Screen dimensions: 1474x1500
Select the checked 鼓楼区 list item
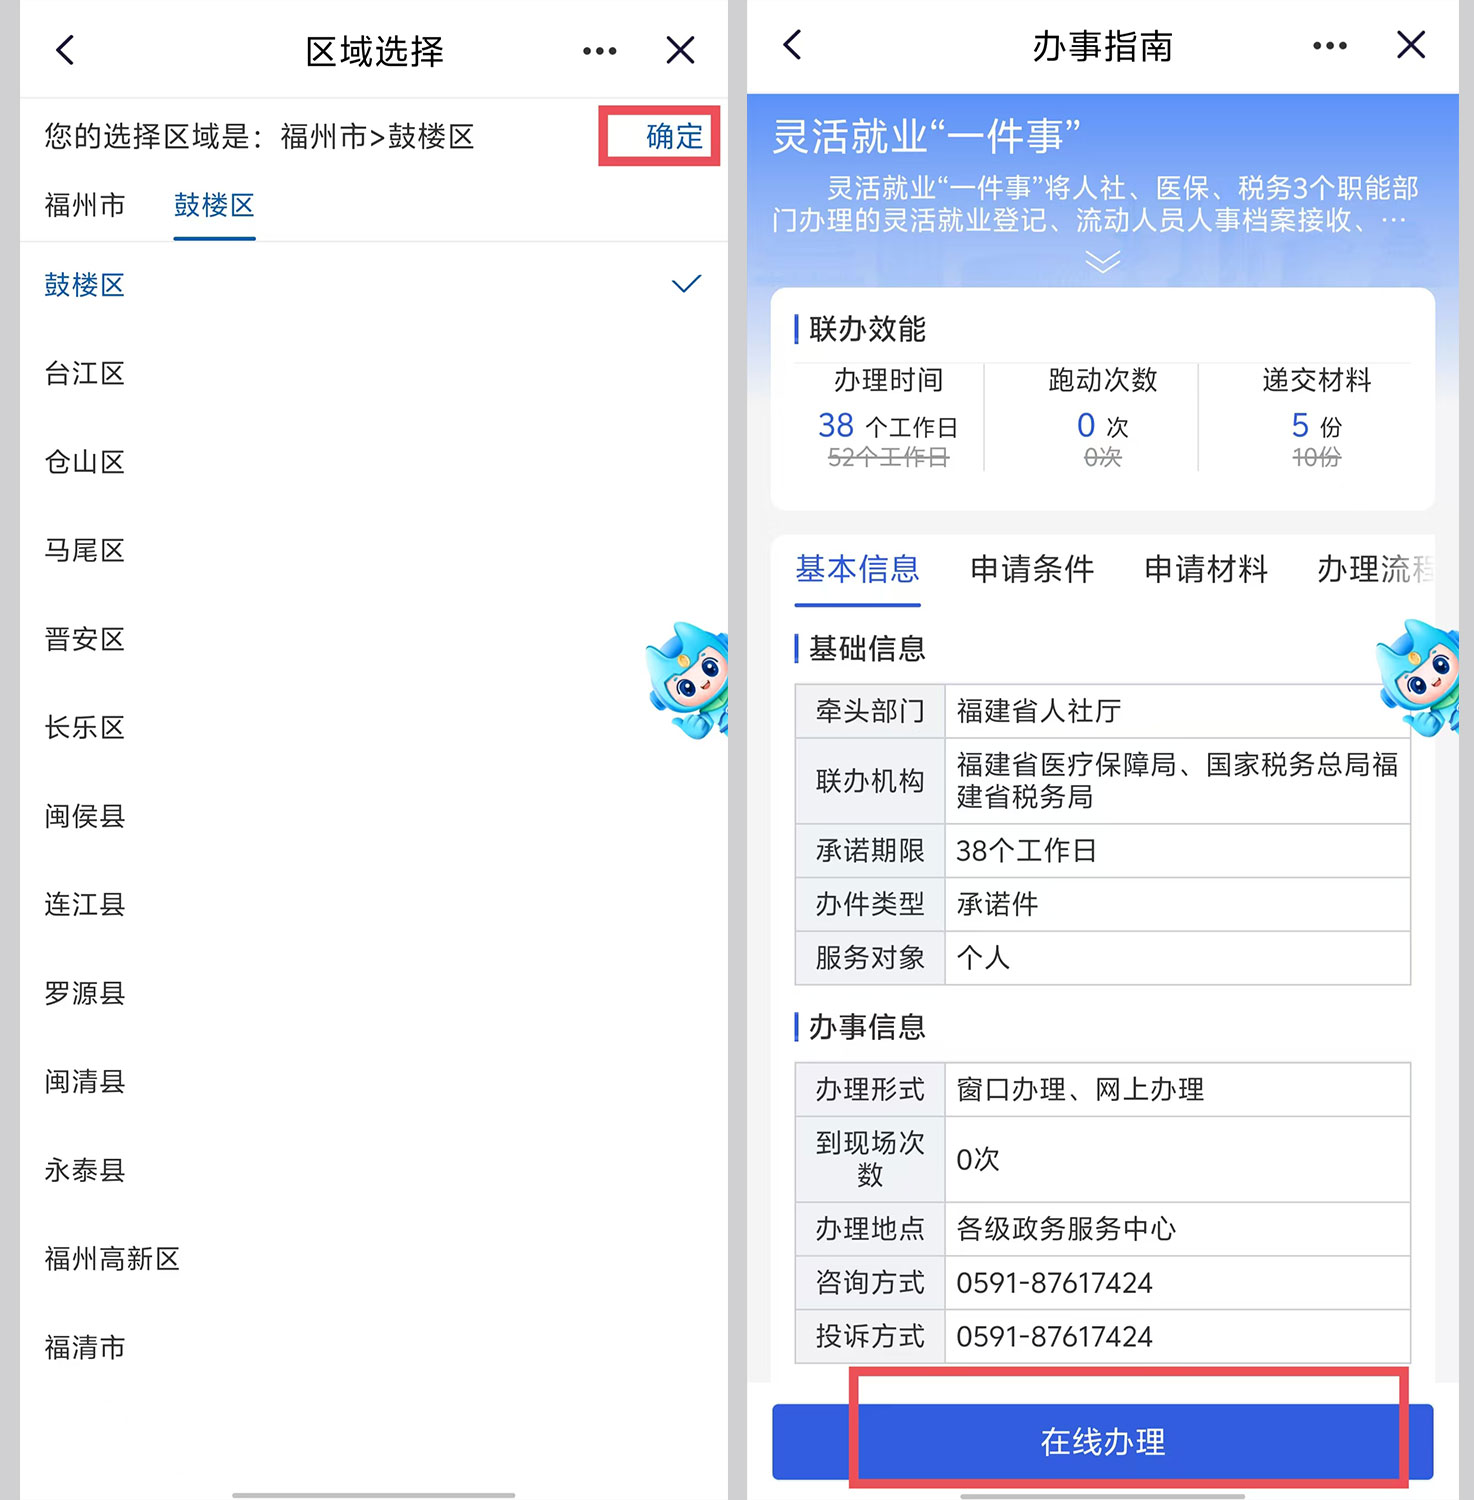pos(374,285)
